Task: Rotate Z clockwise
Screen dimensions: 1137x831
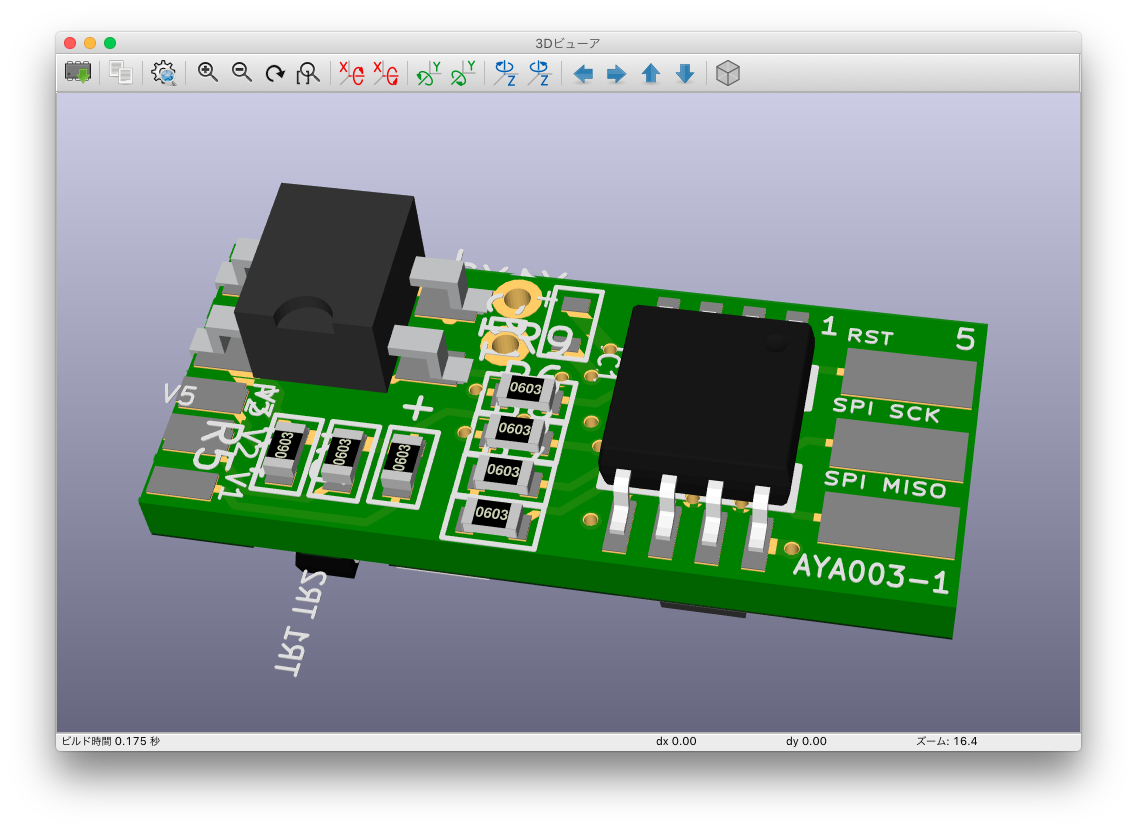Action: tap(505, 73)
